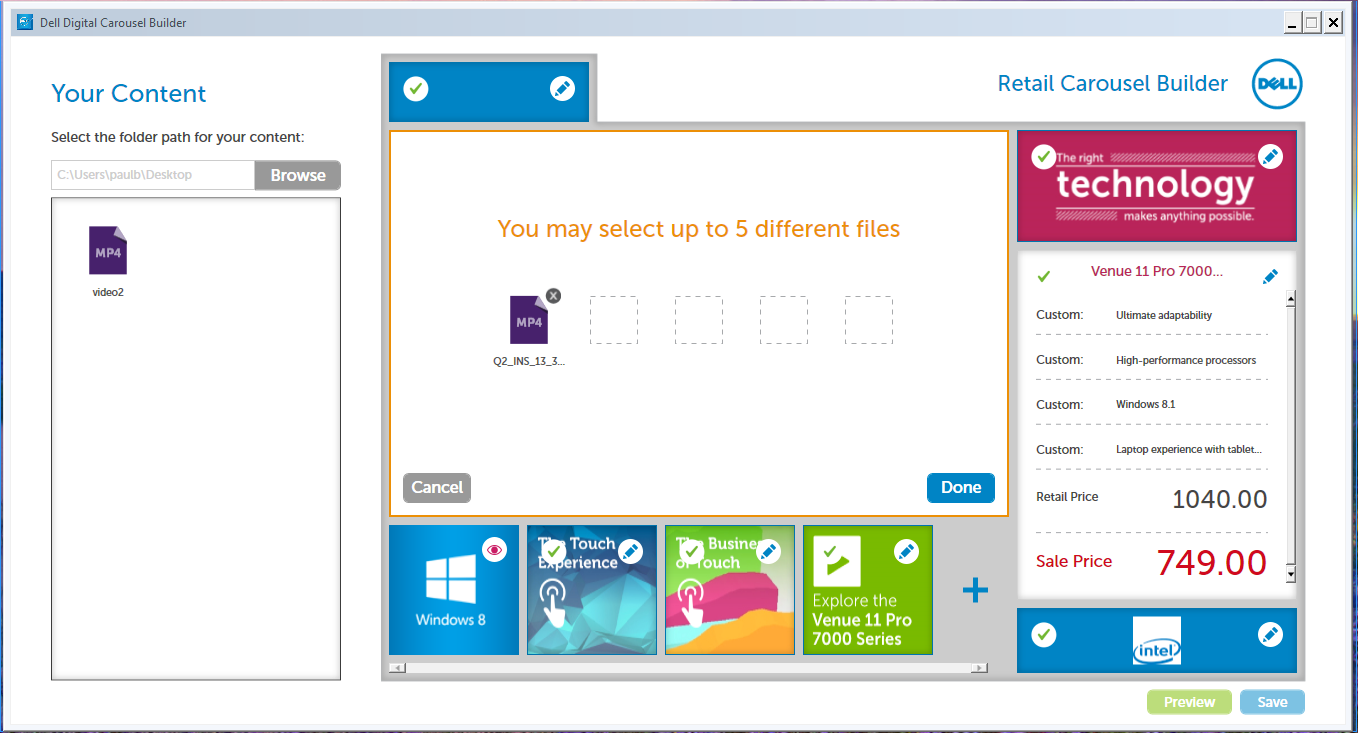
Task: Click the Dell logo in the header
Action: pos(1278,84)
